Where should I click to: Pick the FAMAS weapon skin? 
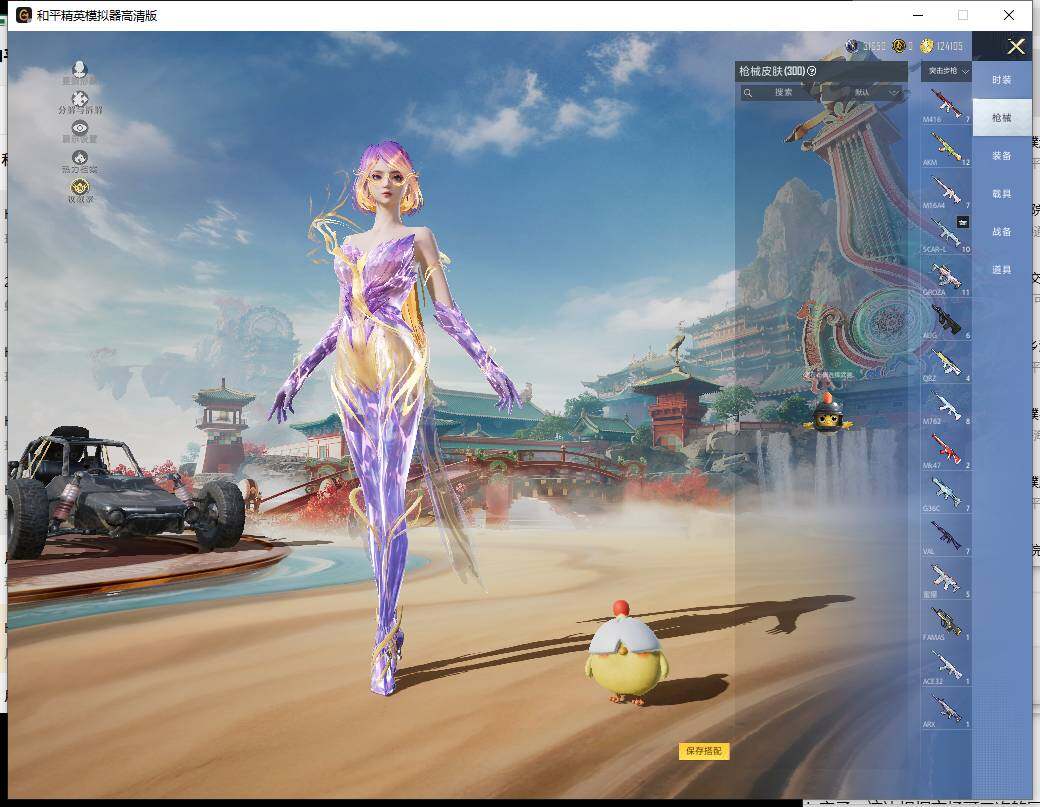pos(946,622)
